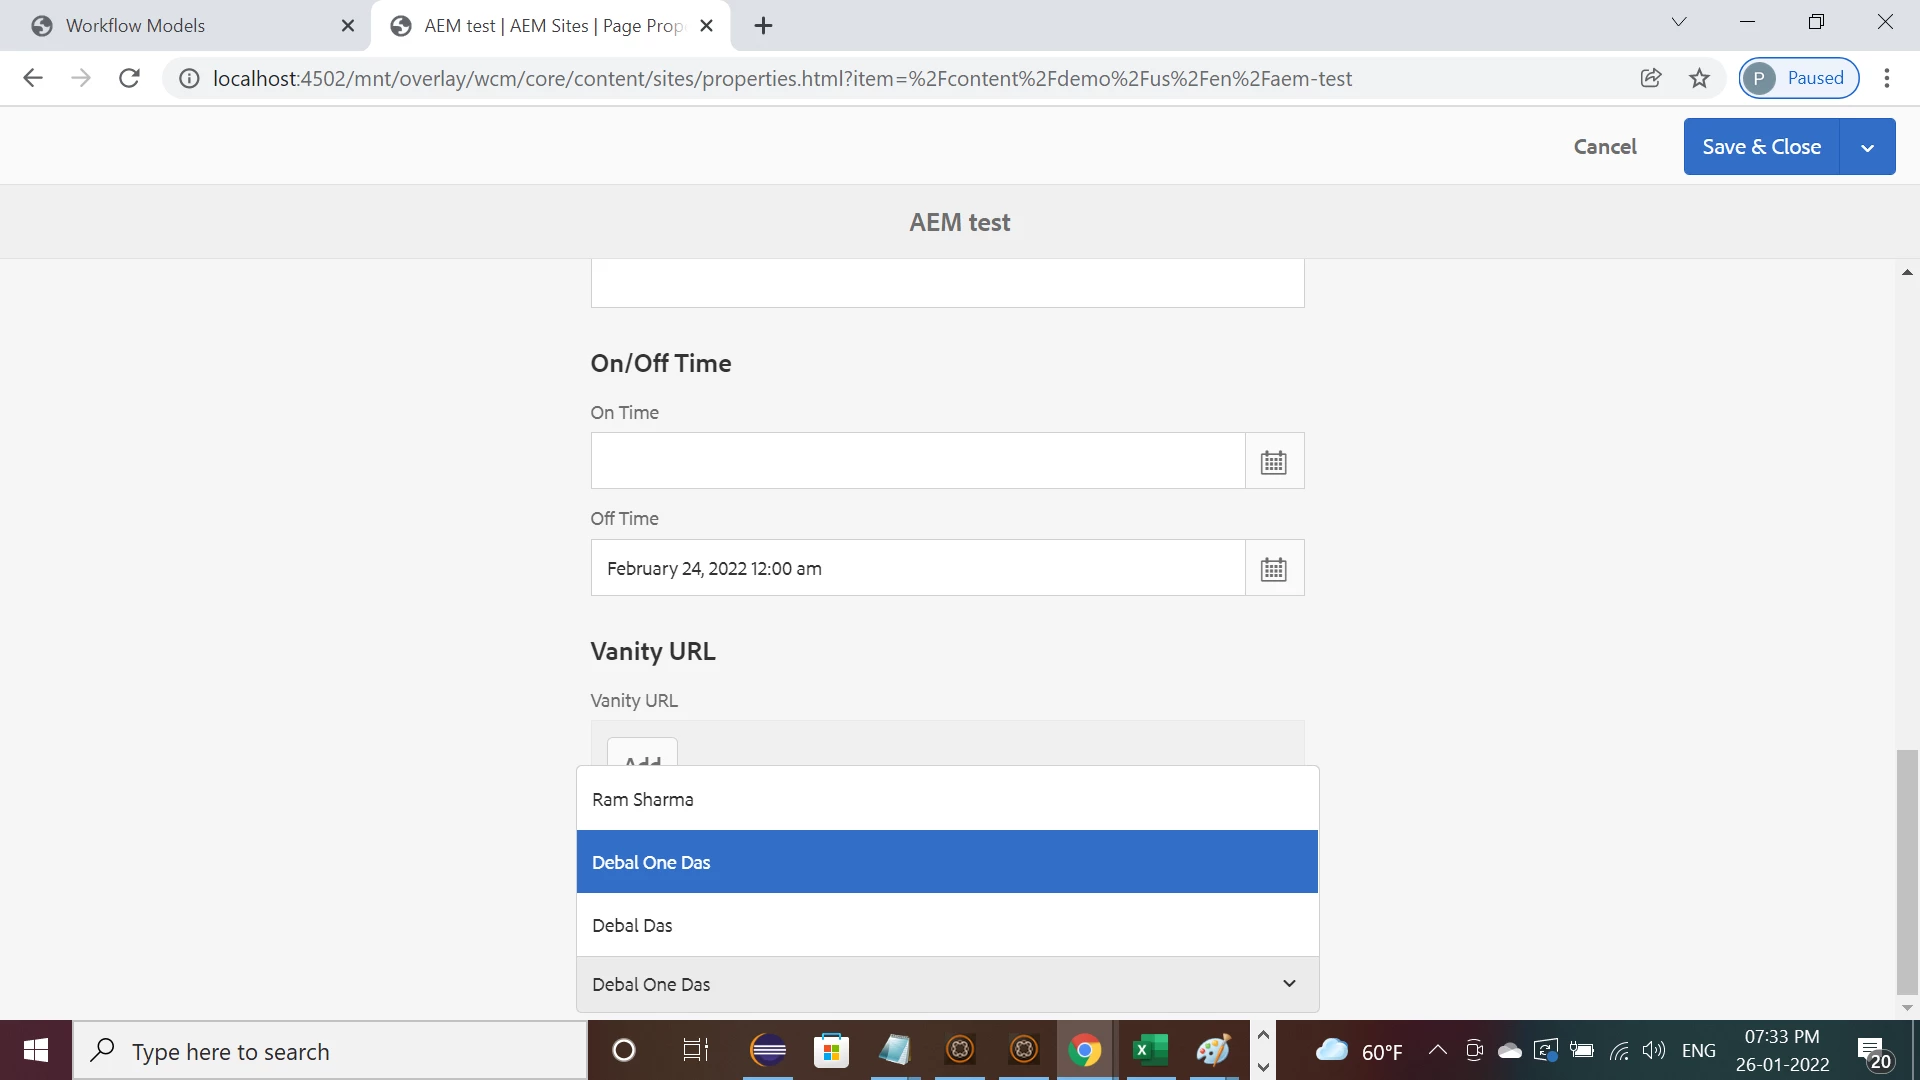
Task: Open the Off Time calendar picker
Action: pos(1273,569)
